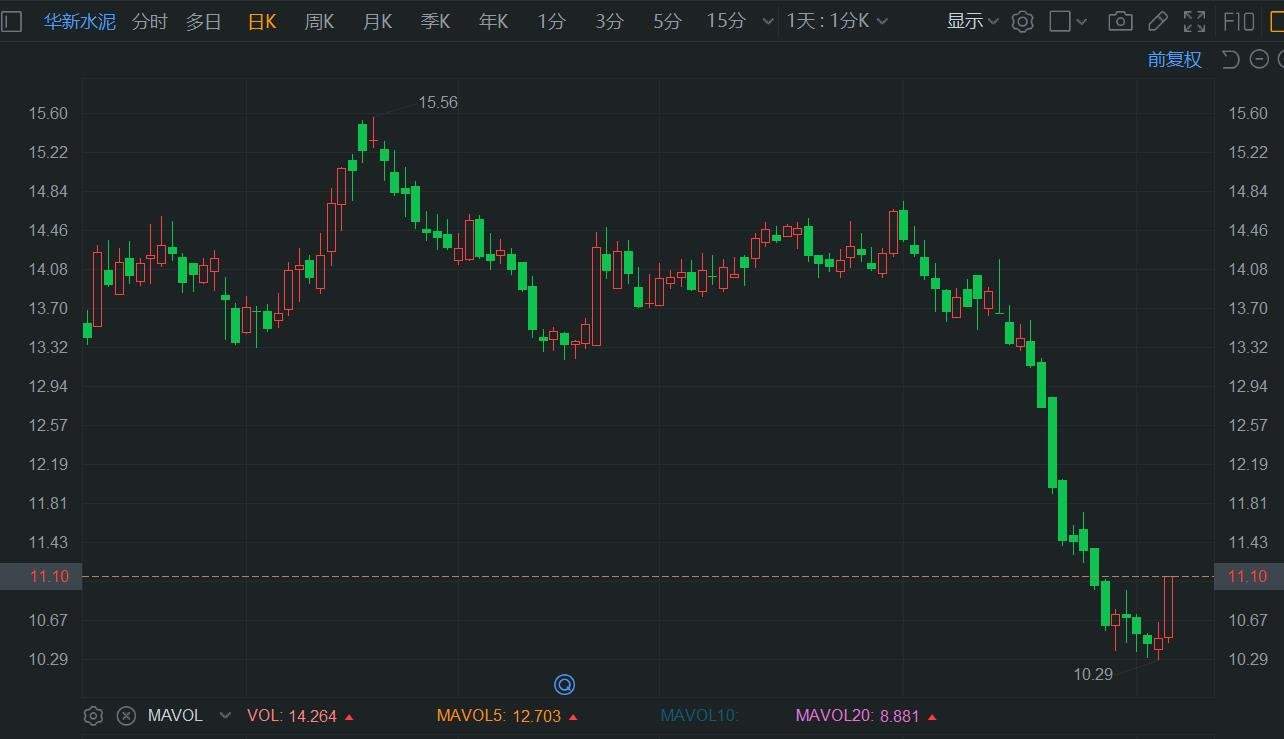Click the right 11.10 current price tag
The height and width of the screenshot is (739, 1284).
[x=1249, y=576]
